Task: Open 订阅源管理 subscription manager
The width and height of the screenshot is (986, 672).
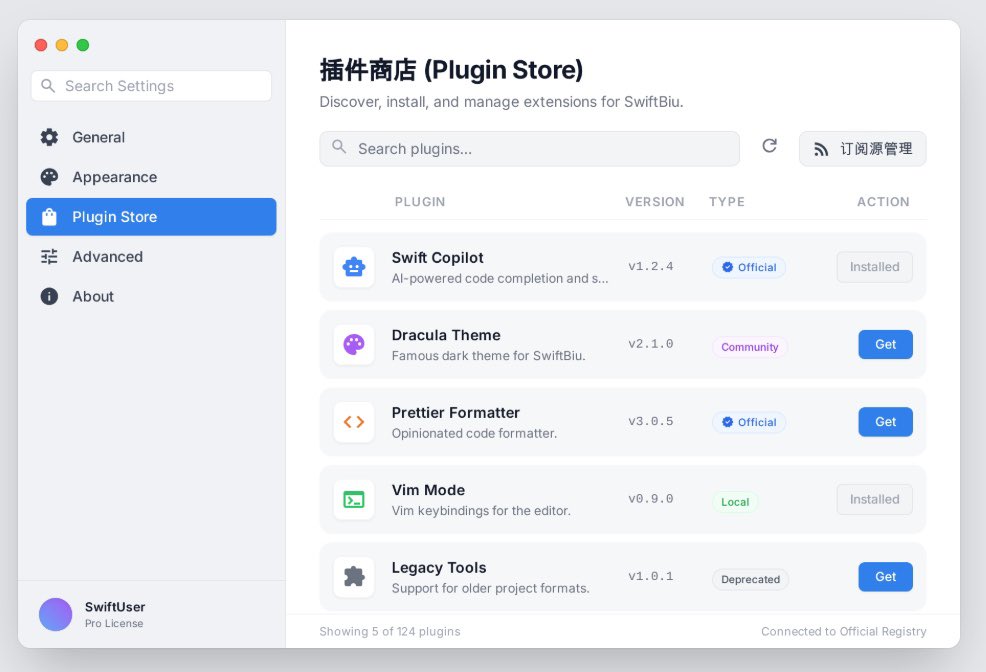Action: (863, 149)
